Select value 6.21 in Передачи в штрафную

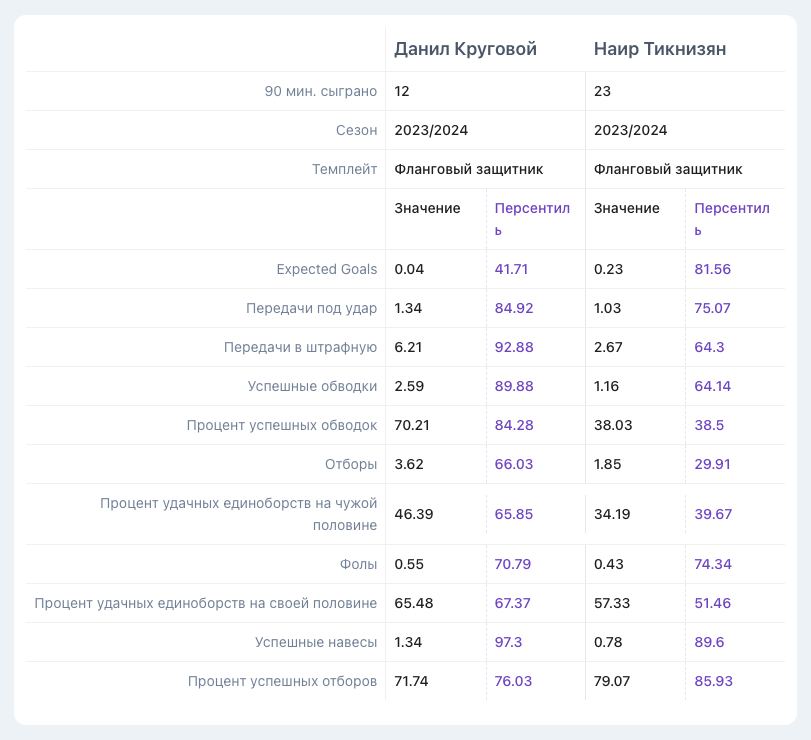tap(408, 347)
